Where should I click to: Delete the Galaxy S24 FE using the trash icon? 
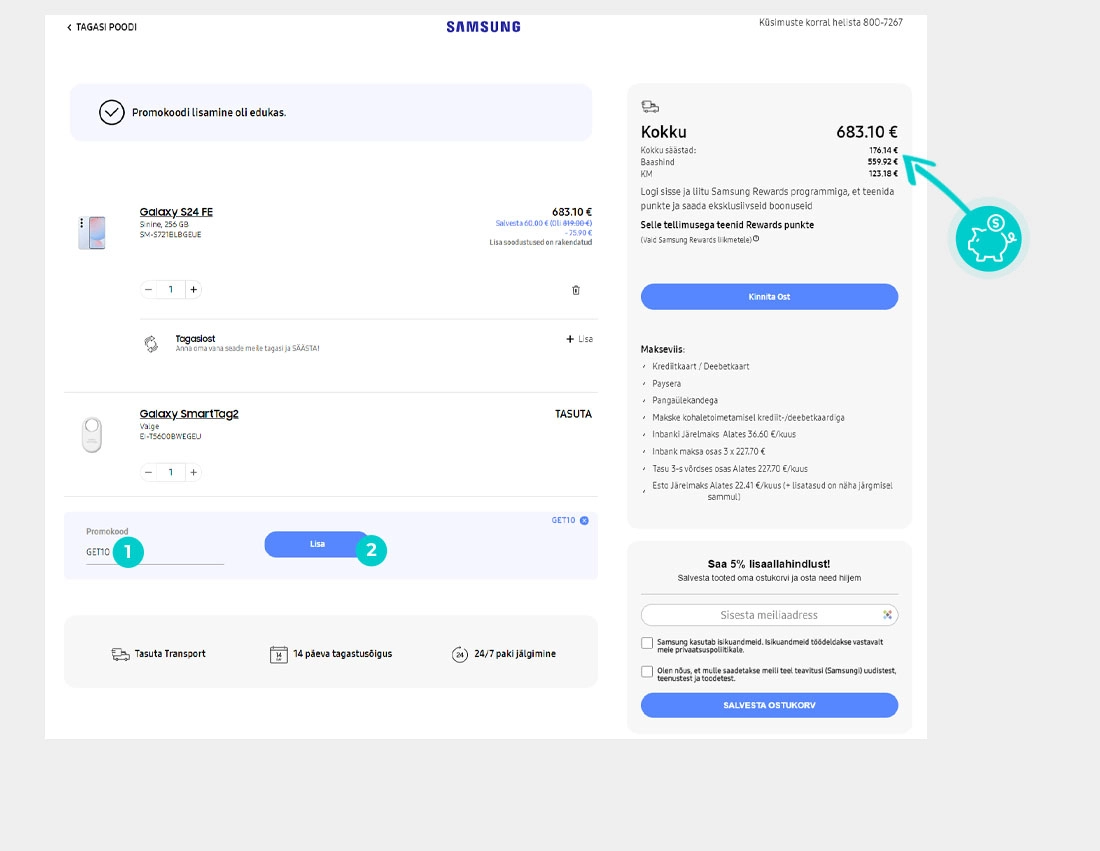point(576,290)
